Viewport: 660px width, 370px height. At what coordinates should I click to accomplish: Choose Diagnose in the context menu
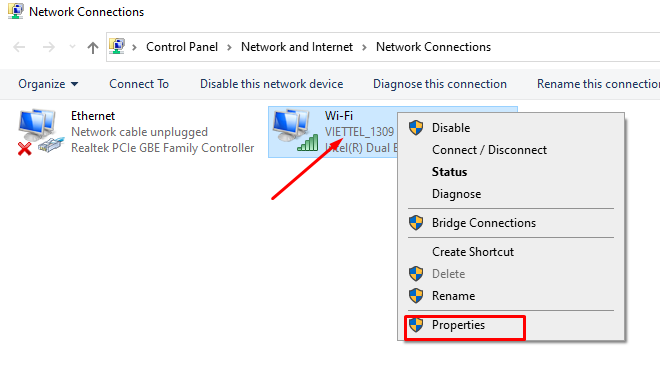pos(456,194)
